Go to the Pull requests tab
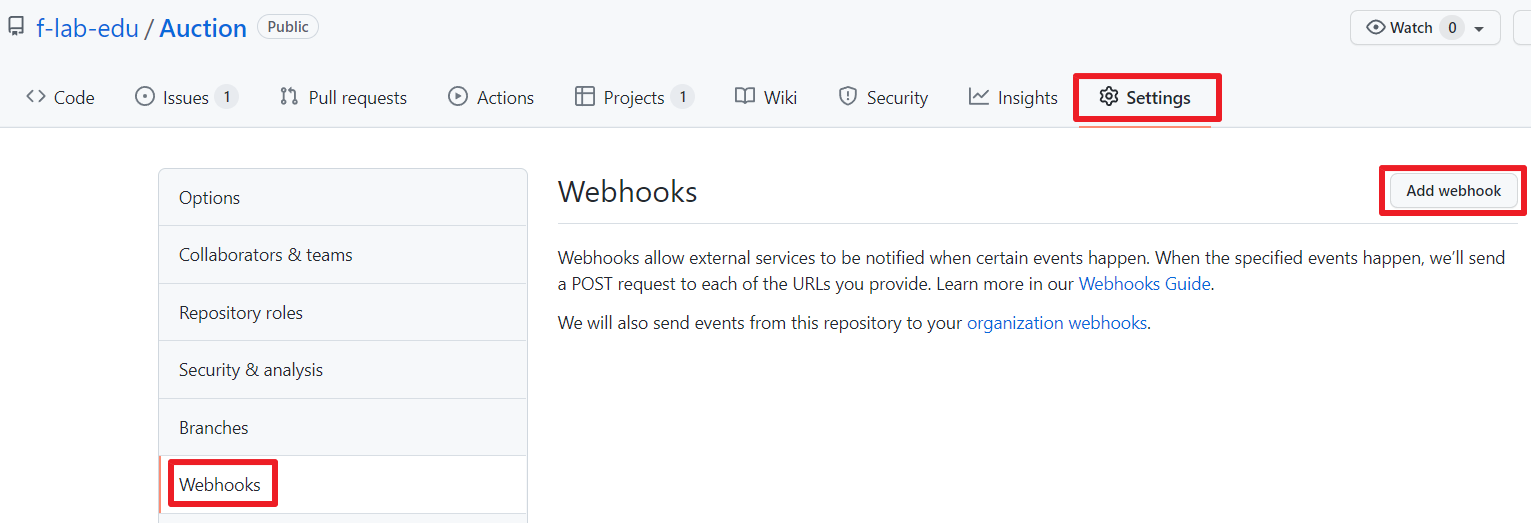Image resolution: width=1531 pixels, height=523 pixels. click(343, 97)
